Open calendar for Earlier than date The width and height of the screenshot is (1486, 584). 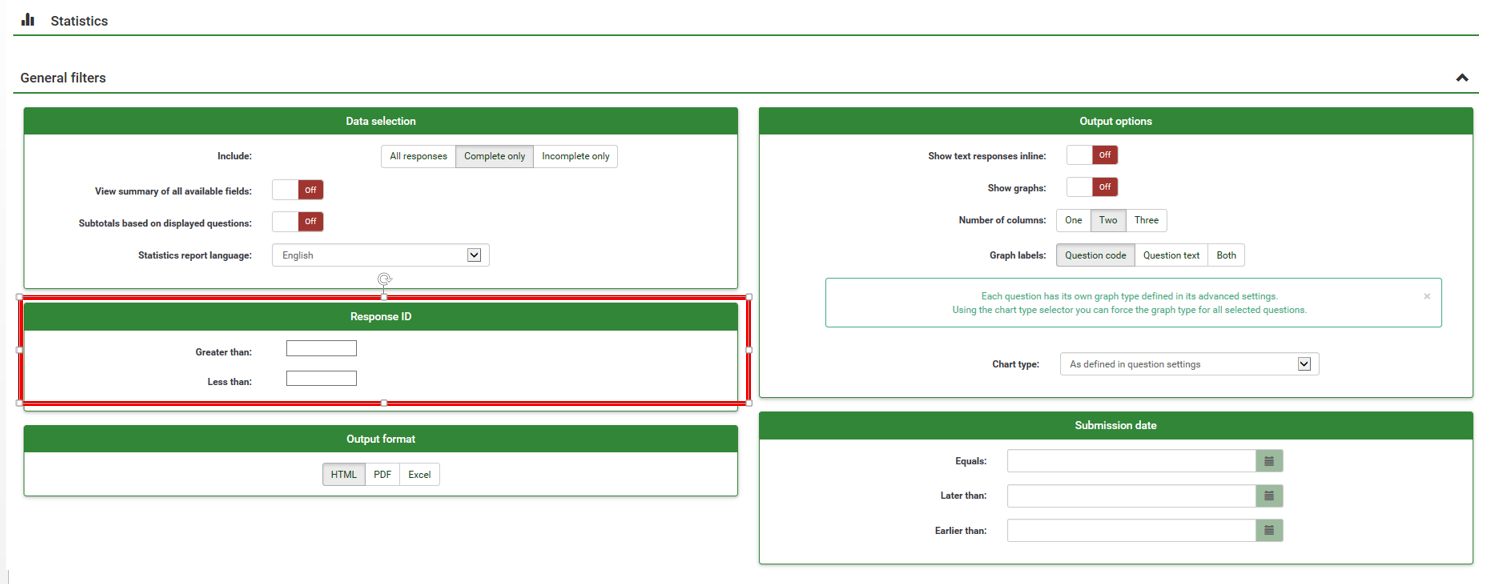[x=1269, y=530]
